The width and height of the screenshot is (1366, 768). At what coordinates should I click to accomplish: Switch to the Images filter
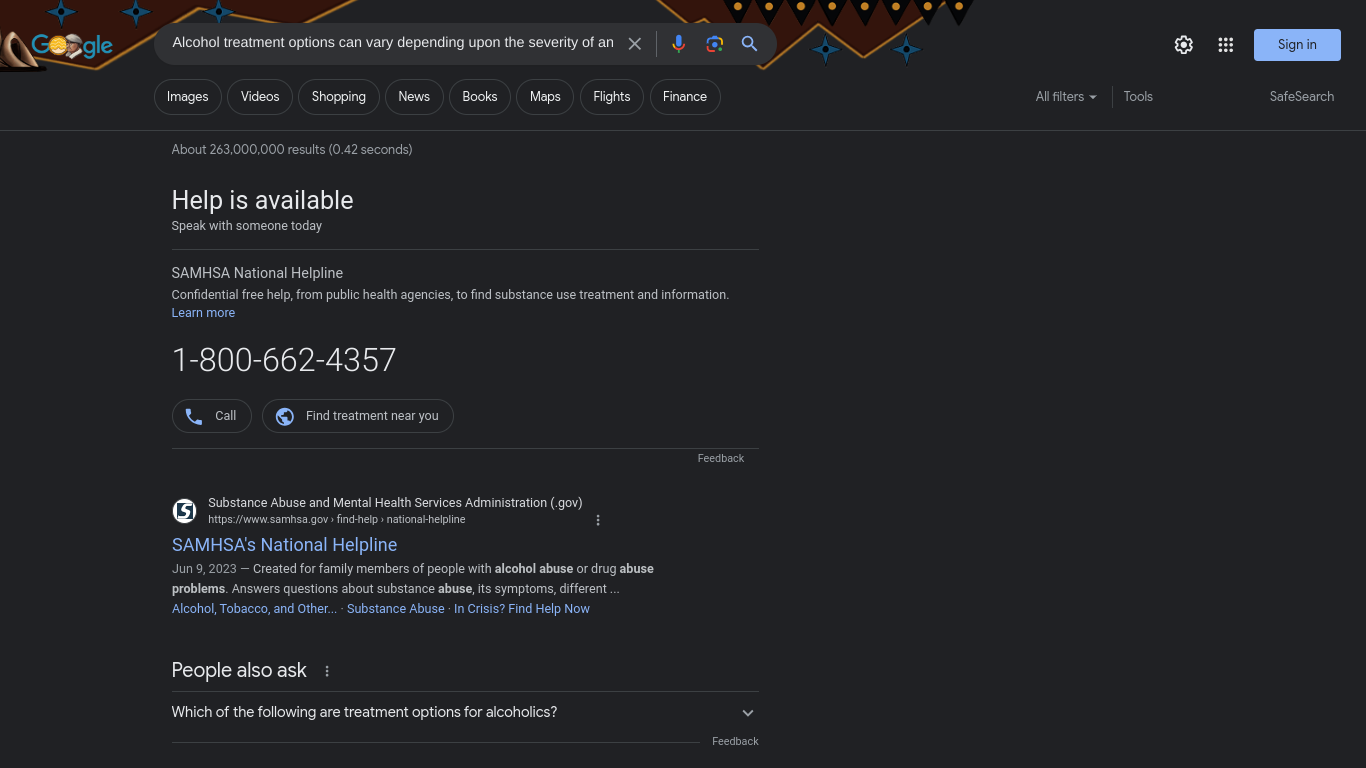[x=188, y=97]
